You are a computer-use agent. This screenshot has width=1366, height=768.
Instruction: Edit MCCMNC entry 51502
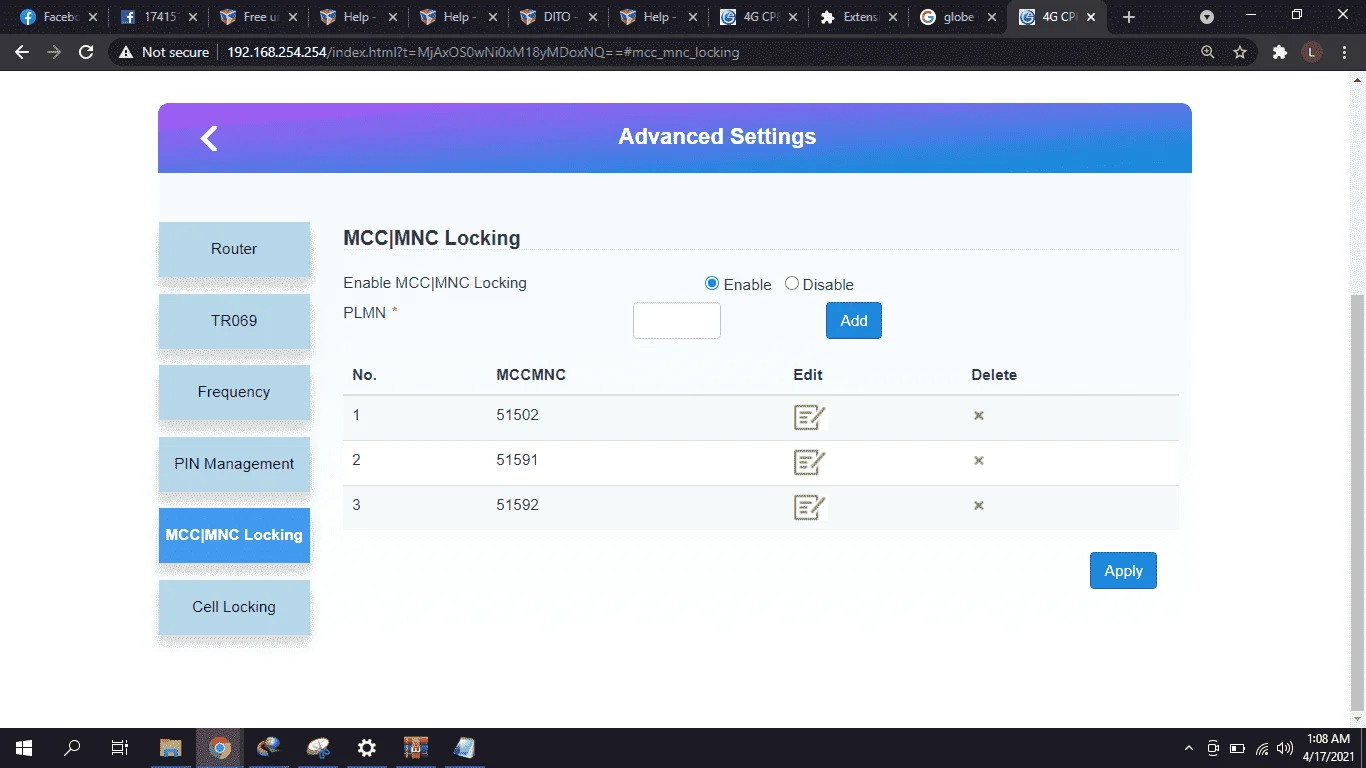(809, 417)
